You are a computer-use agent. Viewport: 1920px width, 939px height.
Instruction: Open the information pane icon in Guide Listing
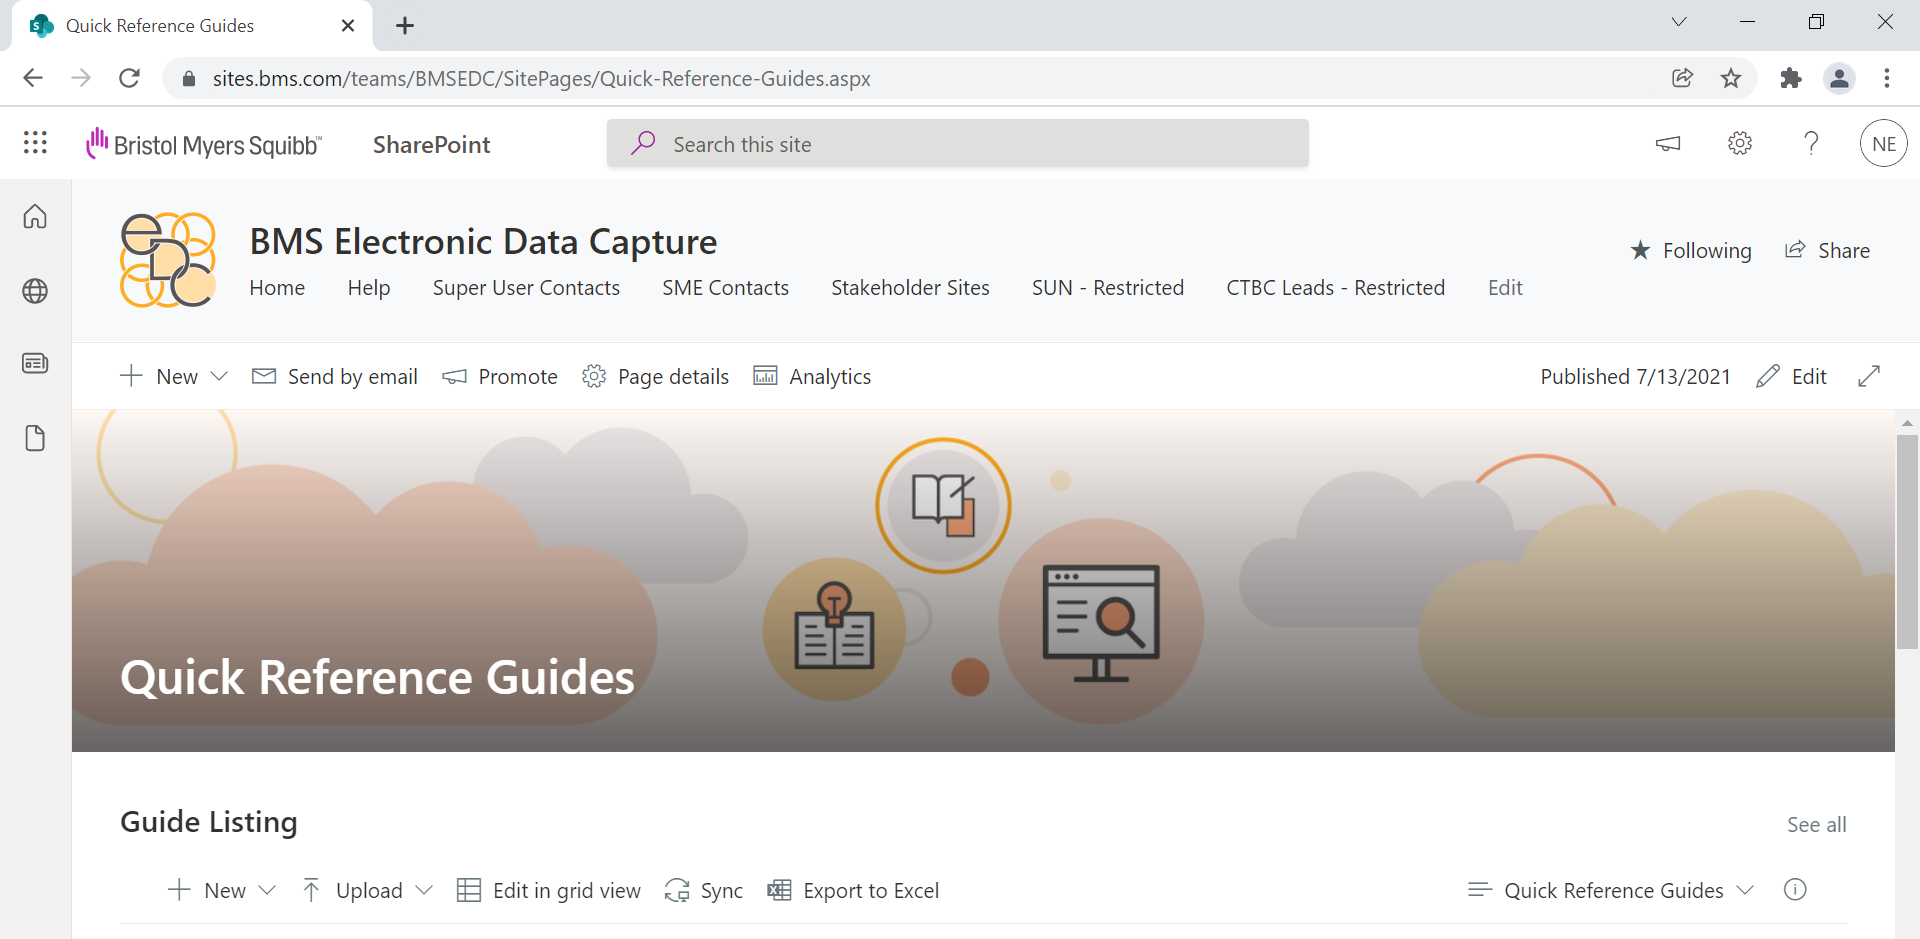click(1795, 889)
